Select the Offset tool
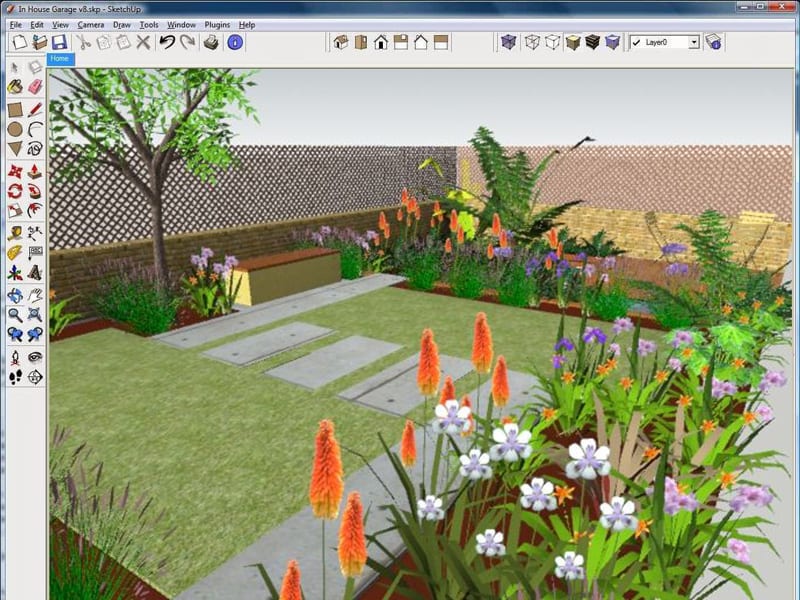800x600 pixels. point(35,211)
